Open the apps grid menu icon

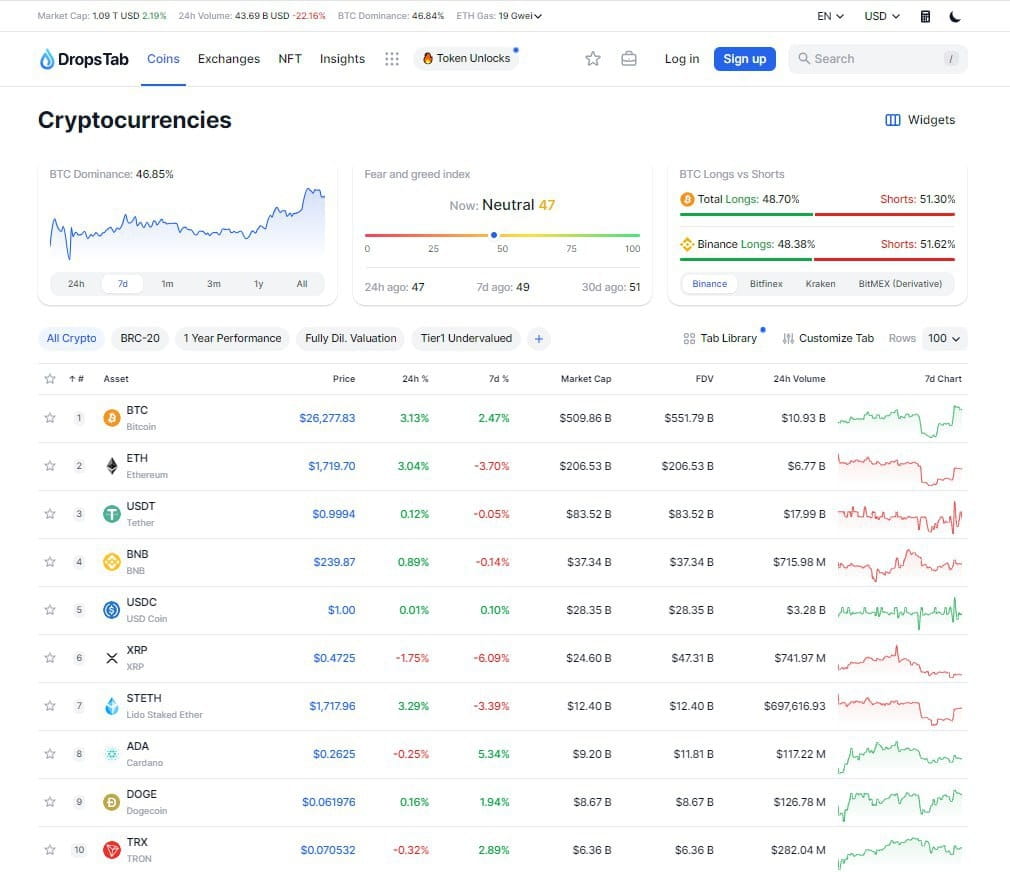tap(392, 59)
